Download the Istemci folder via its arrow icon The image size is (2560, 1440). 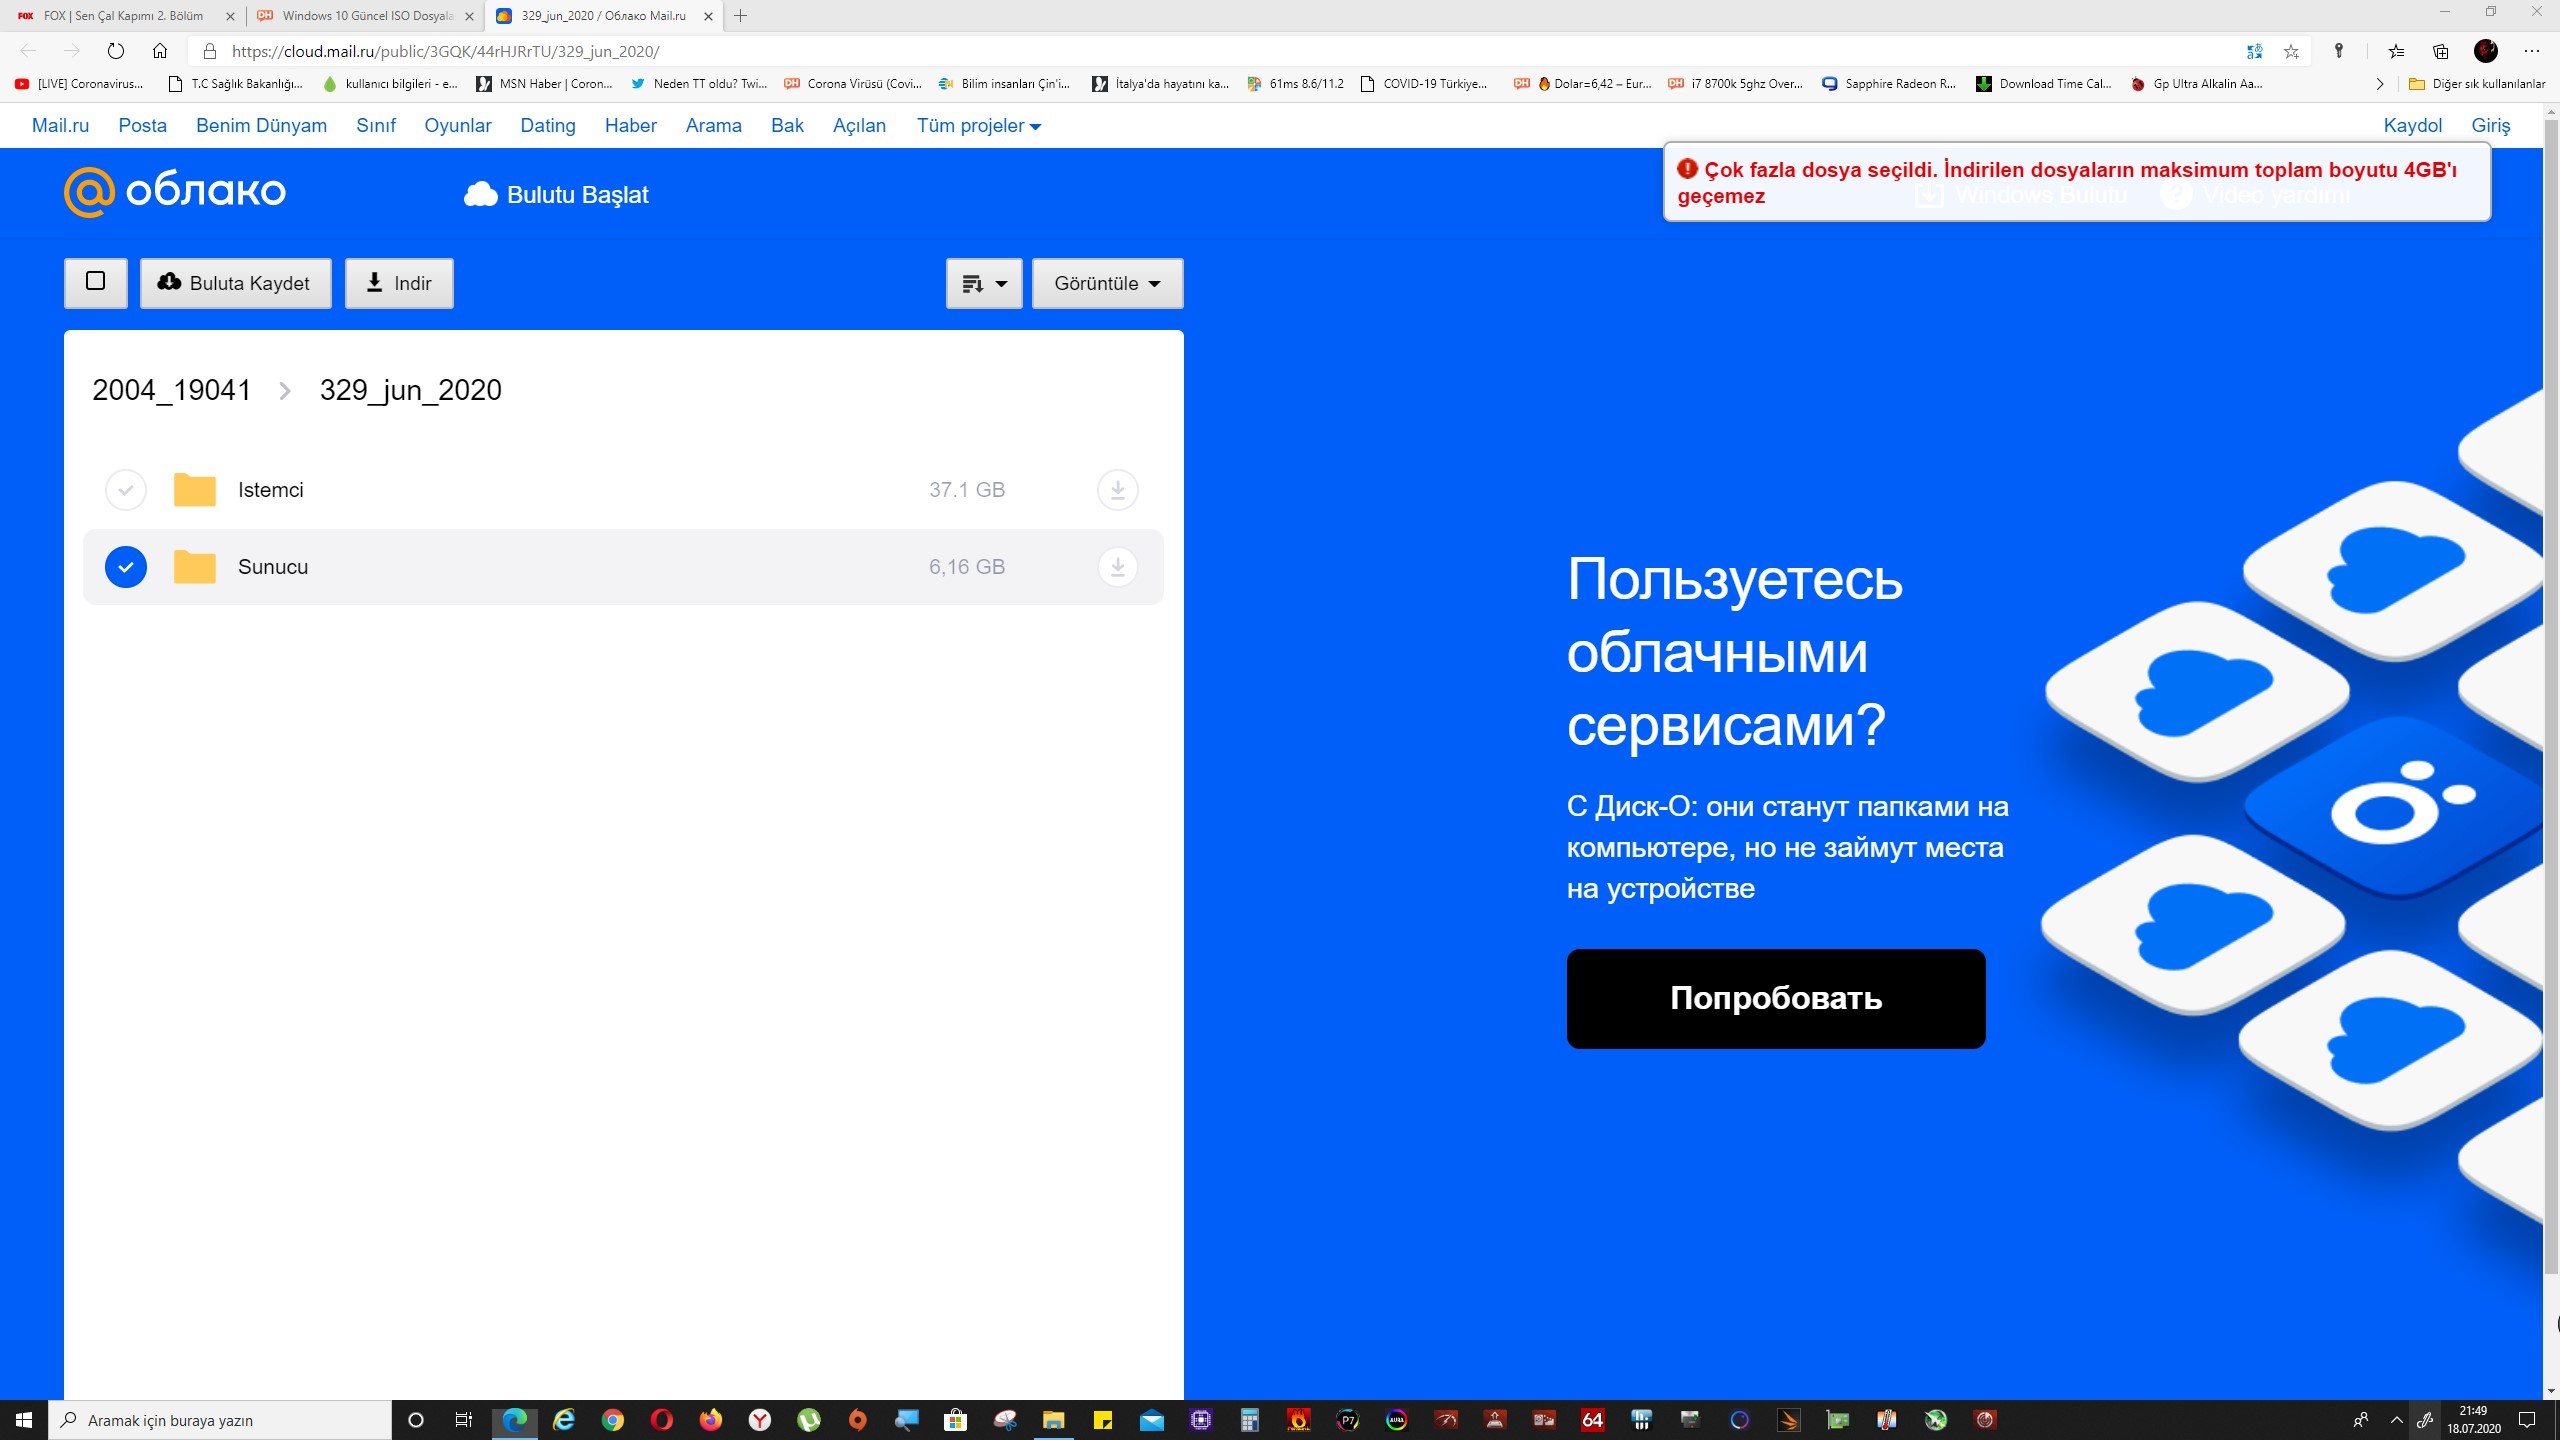pos(1117,490)
